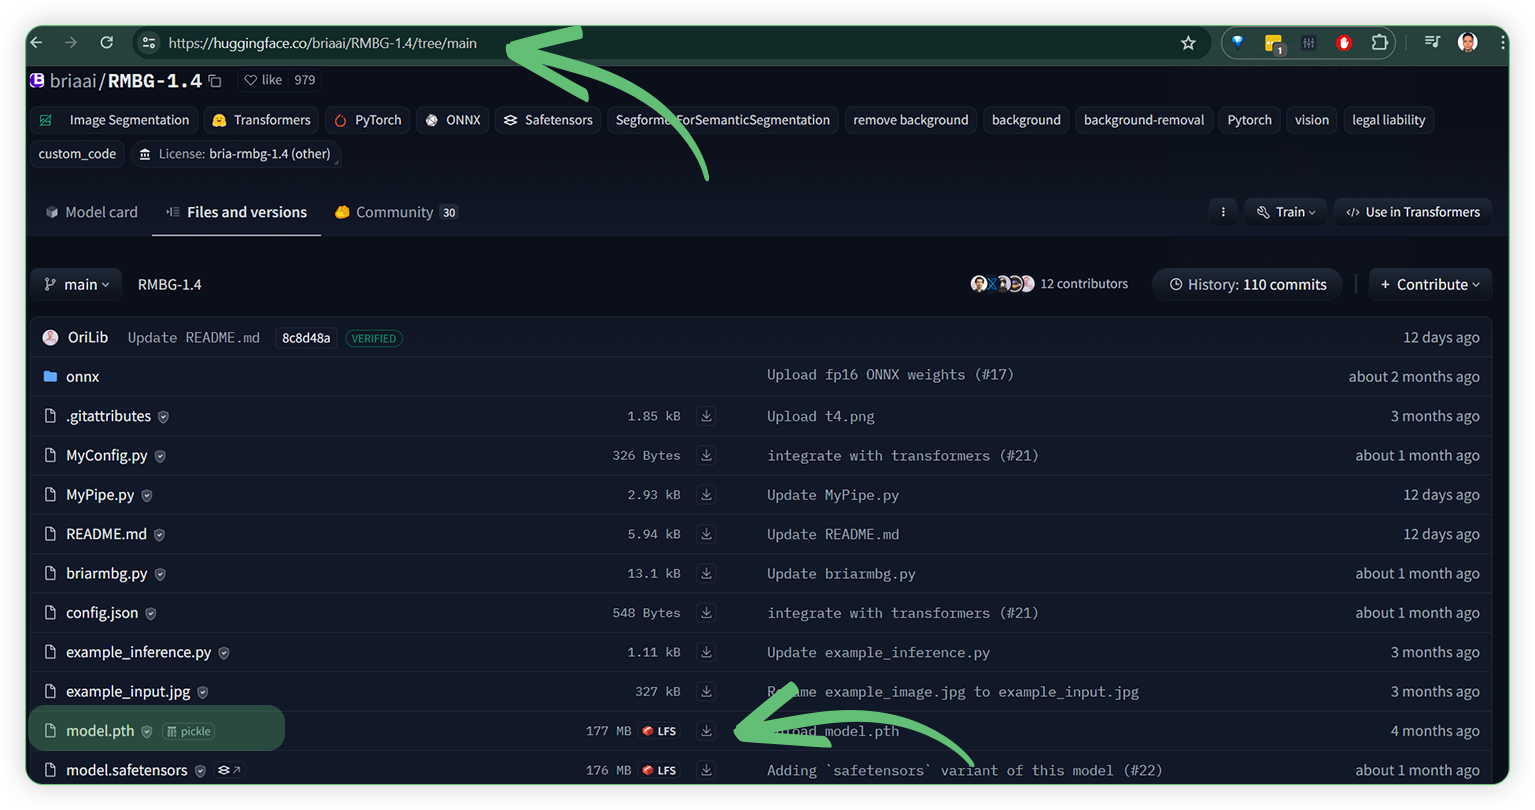Open the three-dot more options menu
The image size is (1535, 810).
click(x=1223, y=212)
